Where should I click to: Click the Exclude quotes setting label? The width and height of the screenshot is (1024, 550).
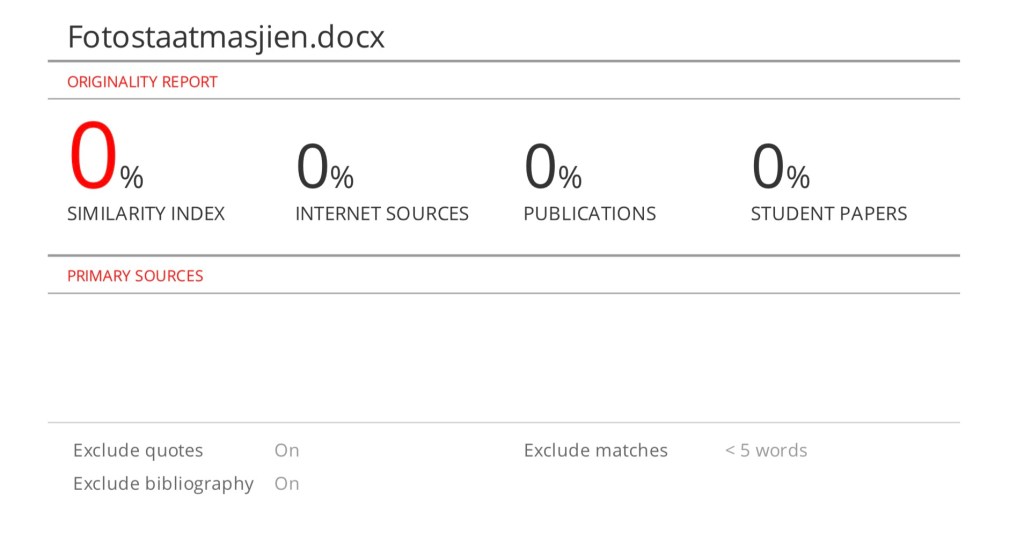tap(138, 450)
